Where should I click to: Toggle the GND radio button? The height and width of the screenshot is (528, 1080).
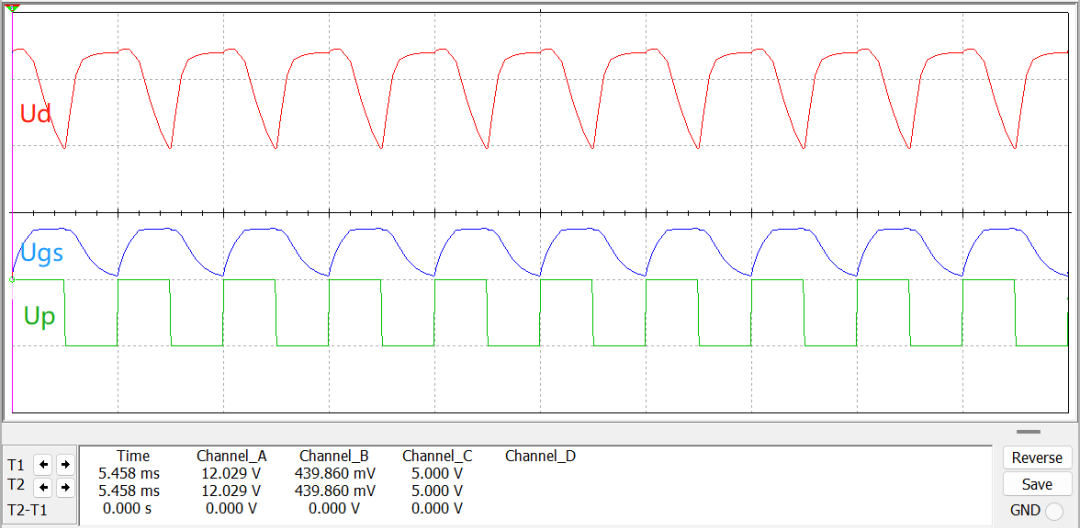click(x=1054, y=511)
